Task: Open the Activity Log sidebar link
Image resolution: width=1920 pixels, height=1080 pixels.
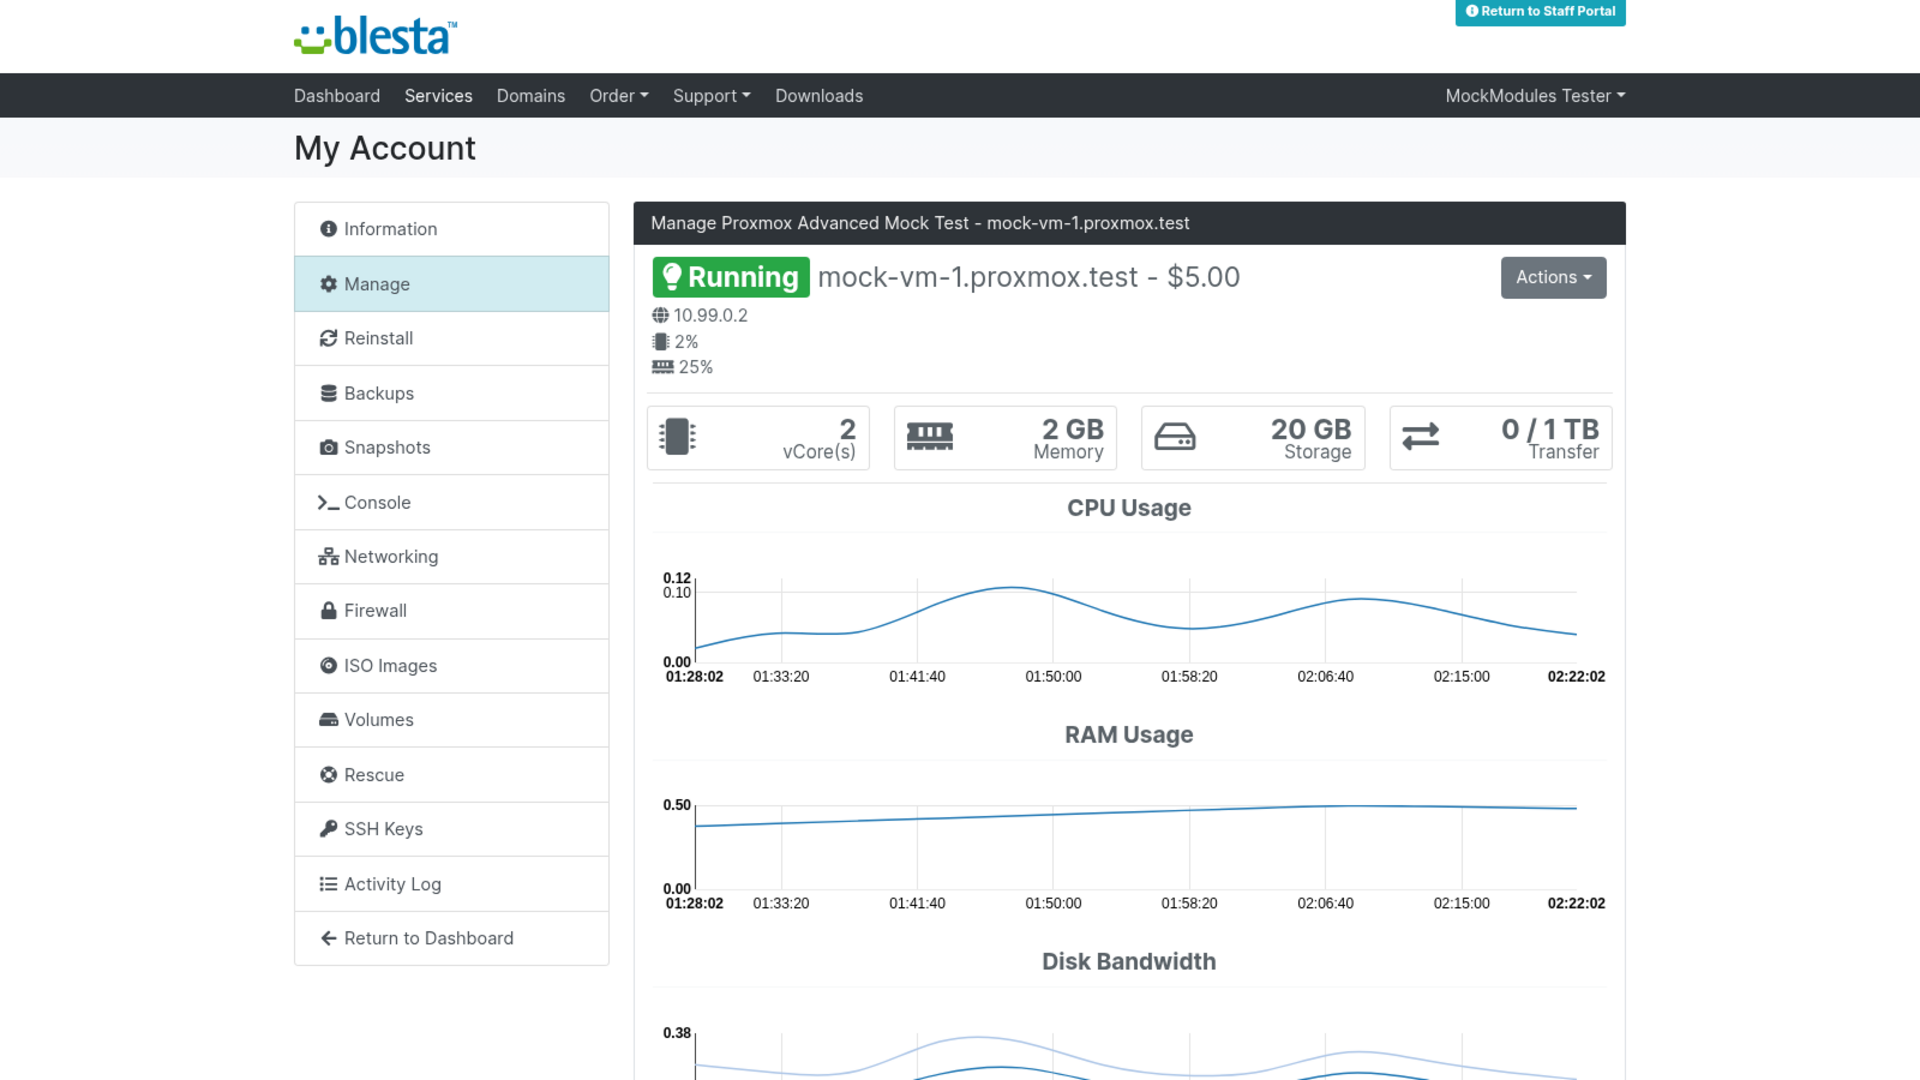Action: [452, 884]
